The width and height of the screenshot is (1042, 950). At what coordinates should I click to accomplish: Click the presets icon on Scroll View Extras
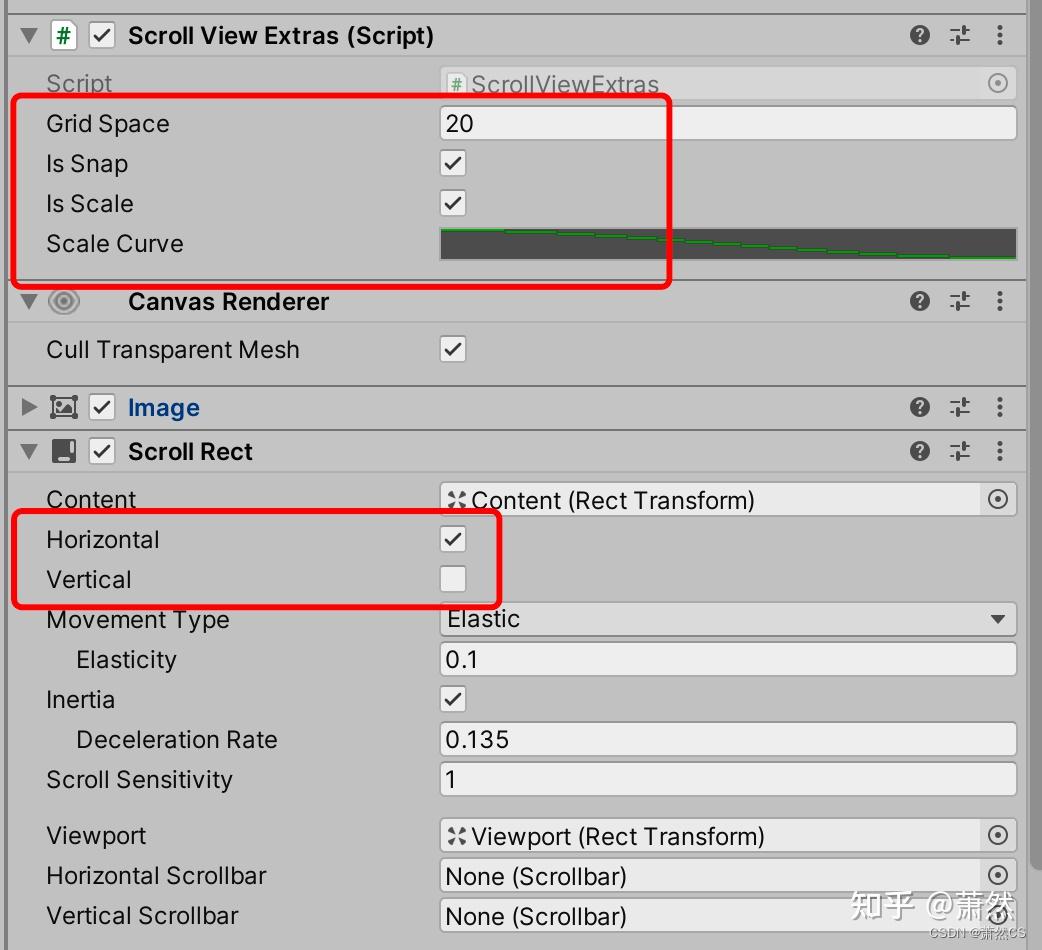[x=959, y=35]
